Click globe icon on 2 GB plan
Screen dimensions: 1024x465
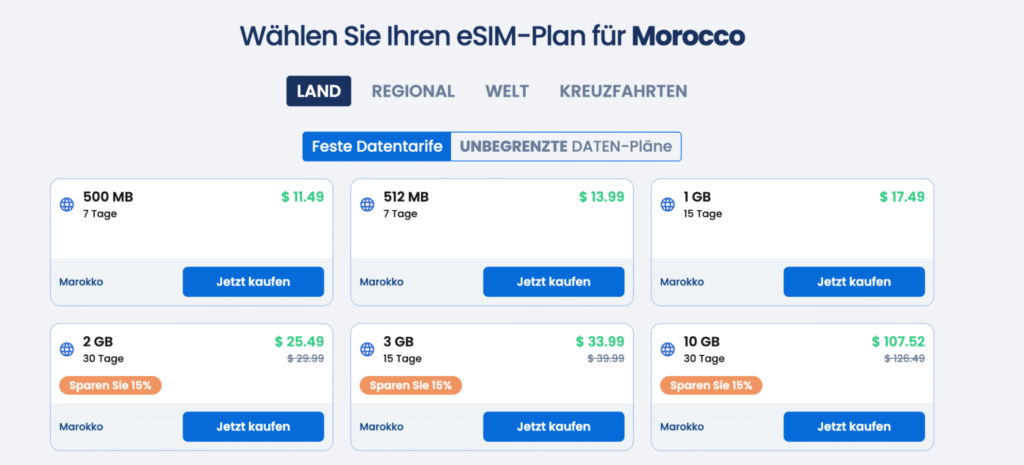67,349
